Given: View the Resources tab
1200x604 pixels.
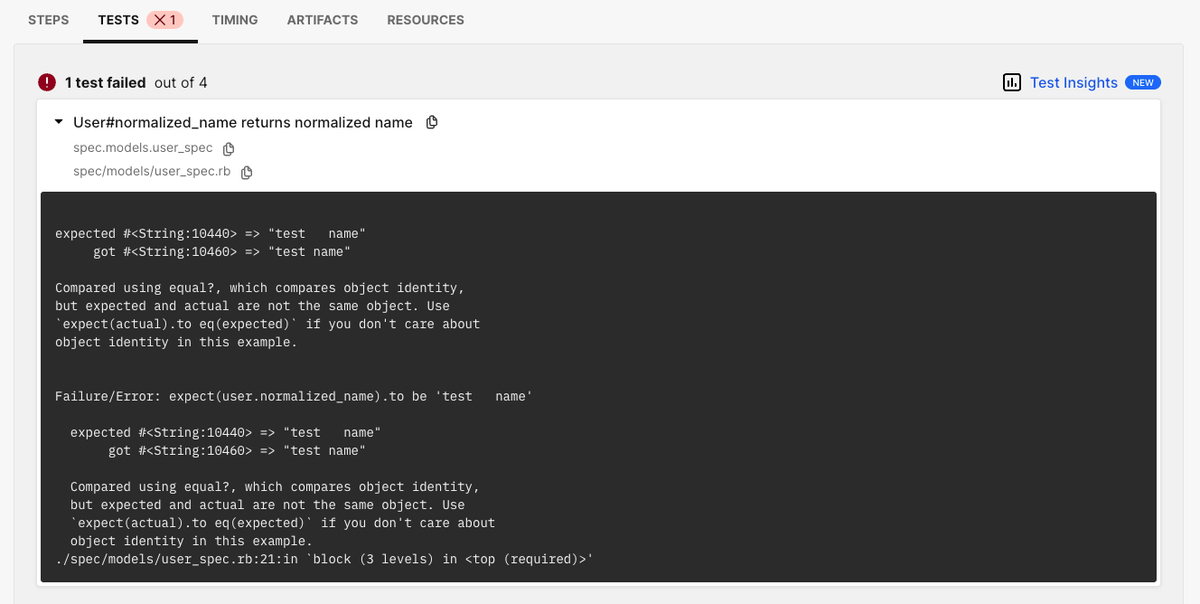Looking at the screenshot, I should click(425, 20).
